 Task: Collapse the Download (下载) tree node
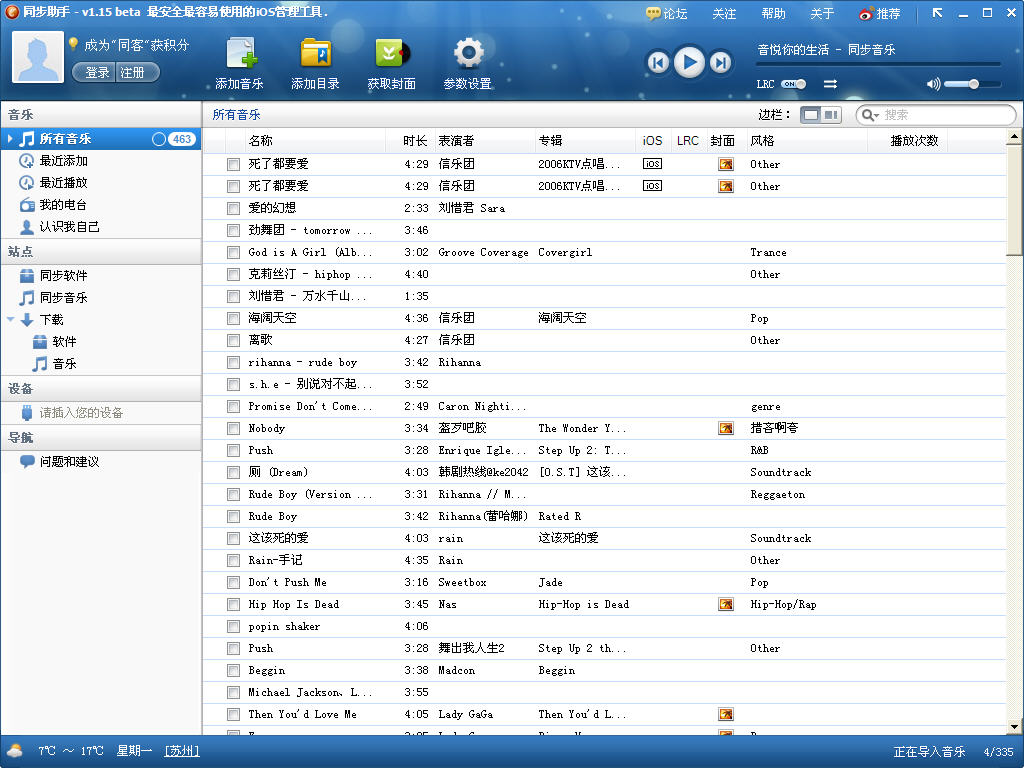click(10, 319)
